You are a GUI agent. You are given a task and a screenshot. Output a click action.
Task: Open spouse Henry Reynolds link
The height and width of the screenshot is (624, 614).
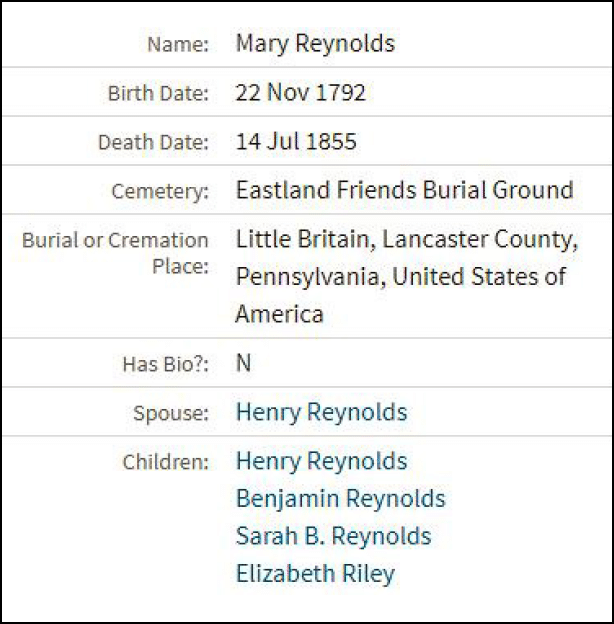click(x=321, y=412)
